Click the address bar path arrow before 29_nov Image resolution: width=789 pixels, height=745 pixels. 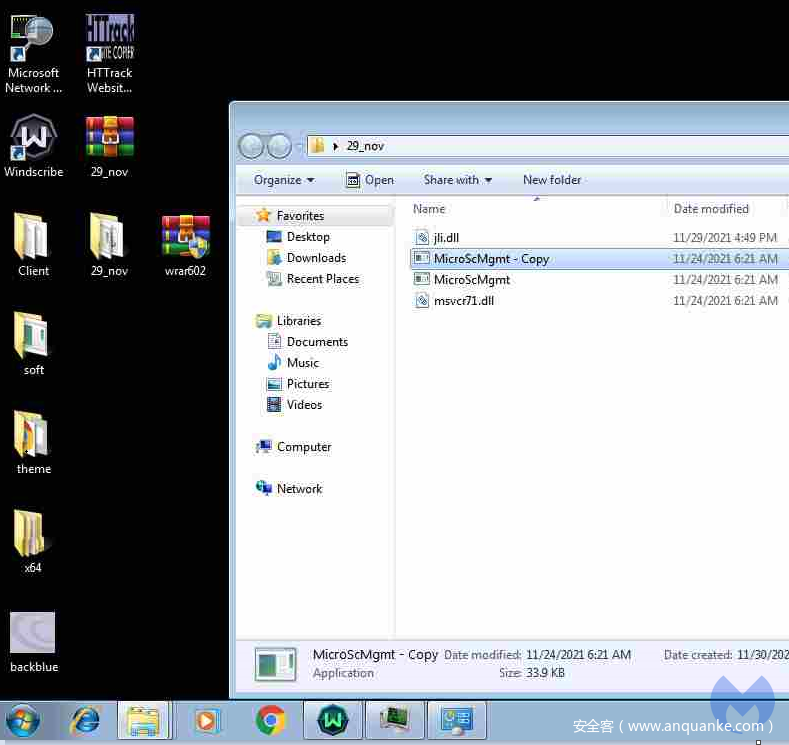click(x=336, y=147)
